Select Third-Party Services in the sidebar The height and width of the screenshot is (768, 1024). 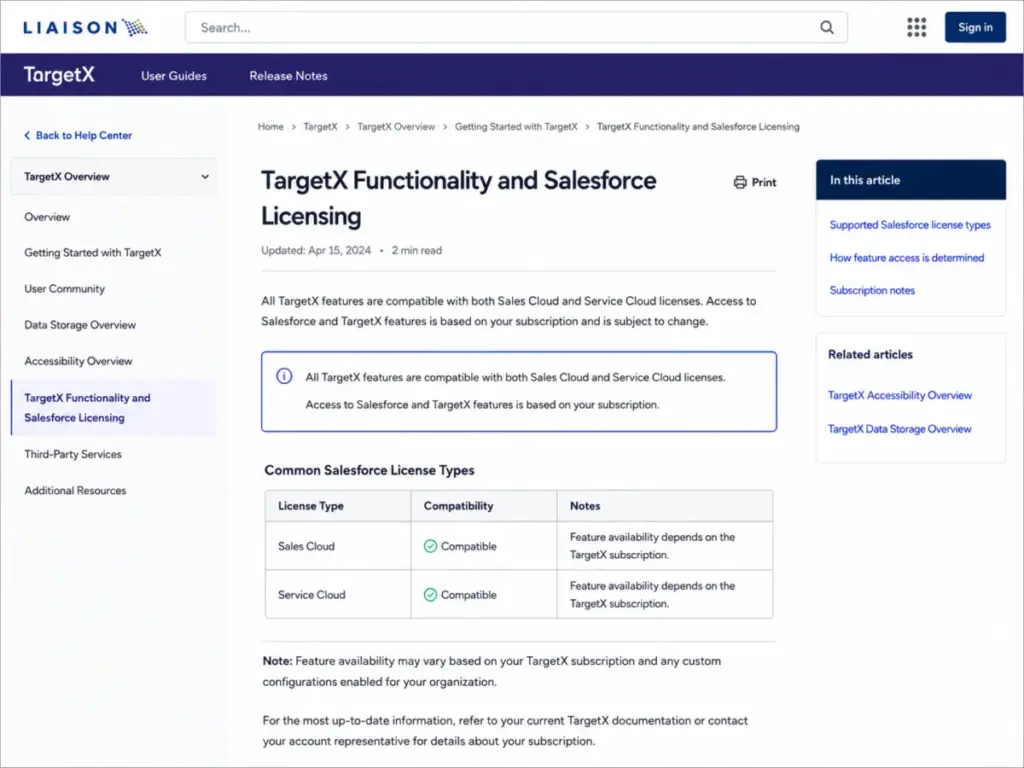point(73,454)
